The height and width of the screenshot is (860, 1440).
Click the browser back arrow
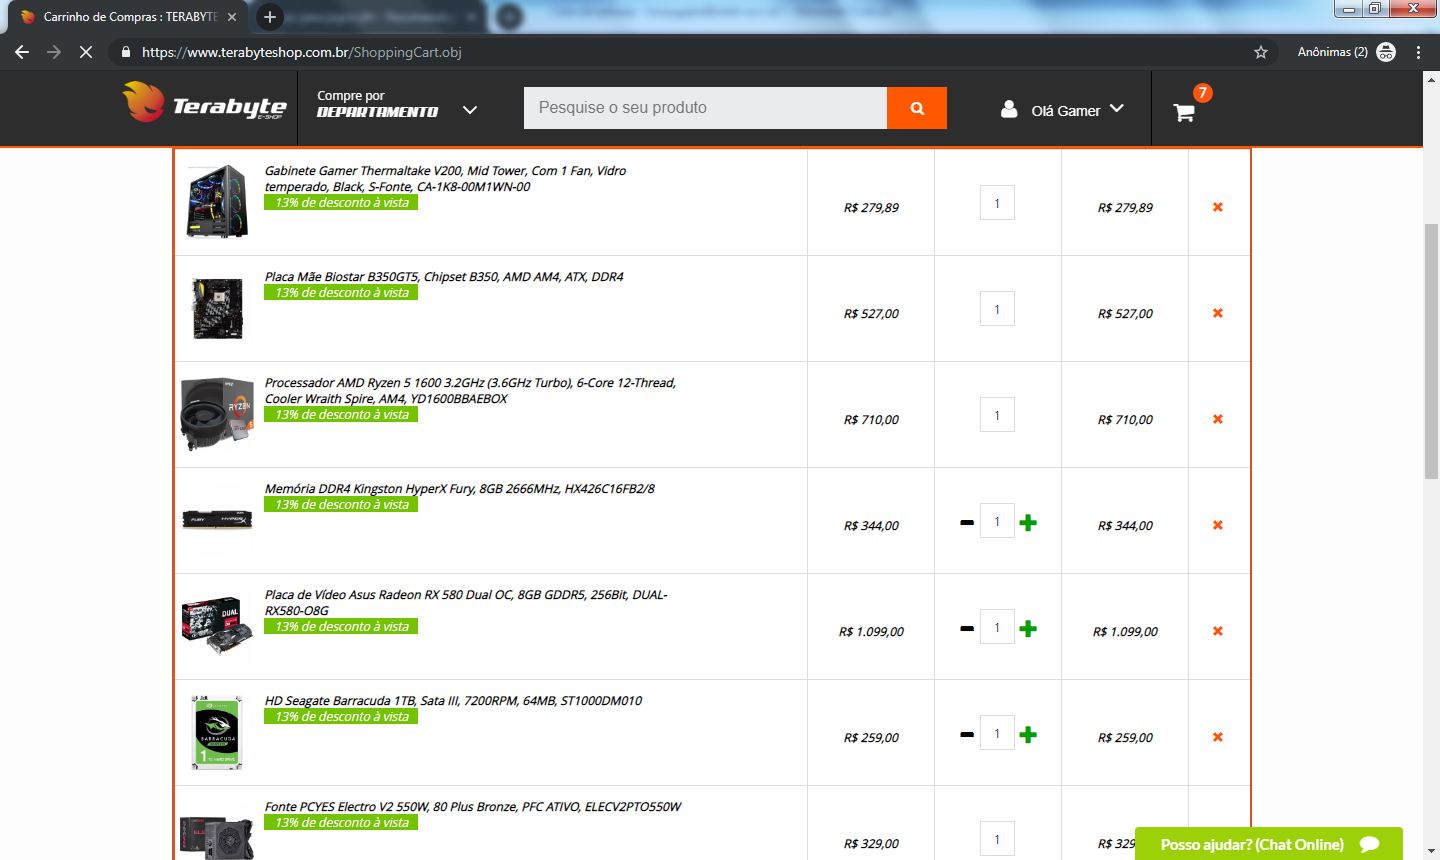click(22, 52)
